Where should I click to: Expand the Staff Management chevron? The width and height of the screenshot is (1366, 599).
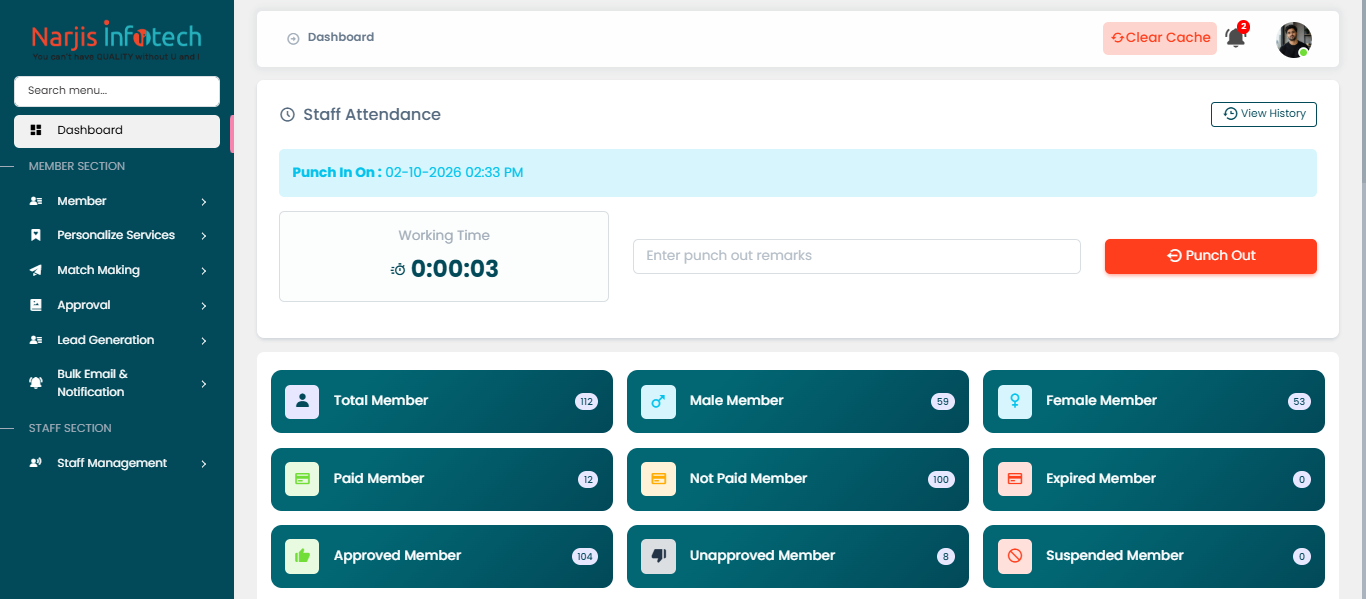pos(204,464)
